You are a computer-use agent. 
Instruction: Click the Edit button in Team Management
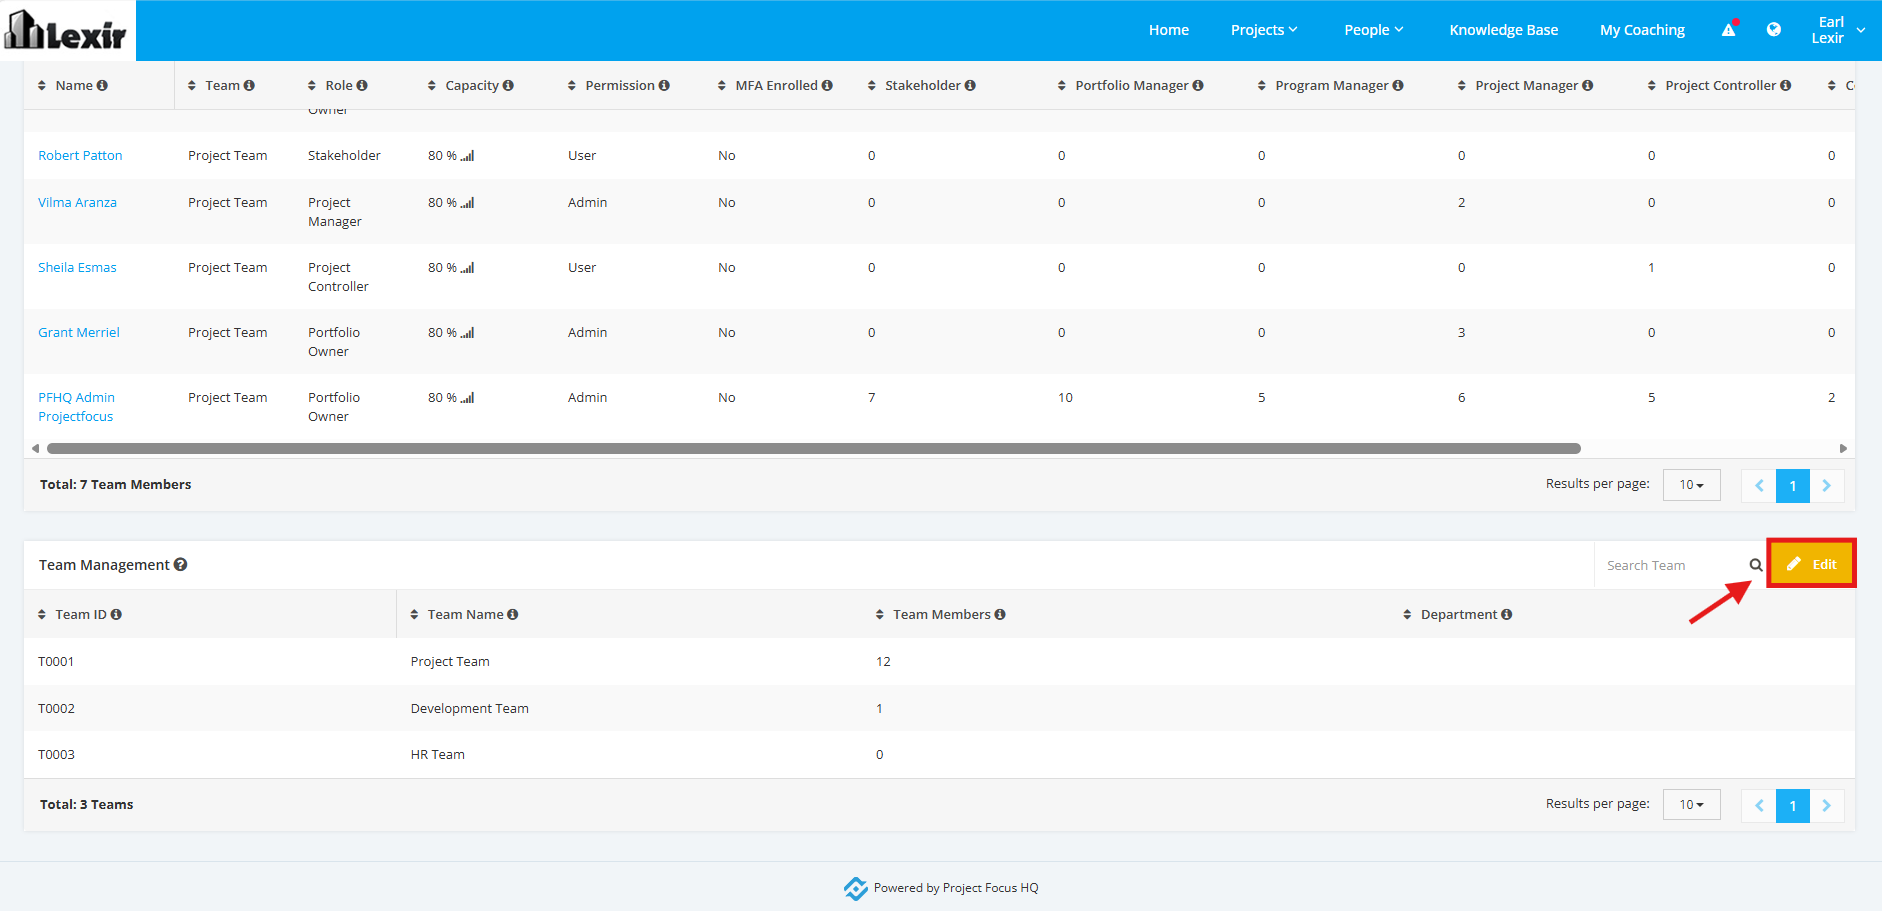click(1812, 564)
